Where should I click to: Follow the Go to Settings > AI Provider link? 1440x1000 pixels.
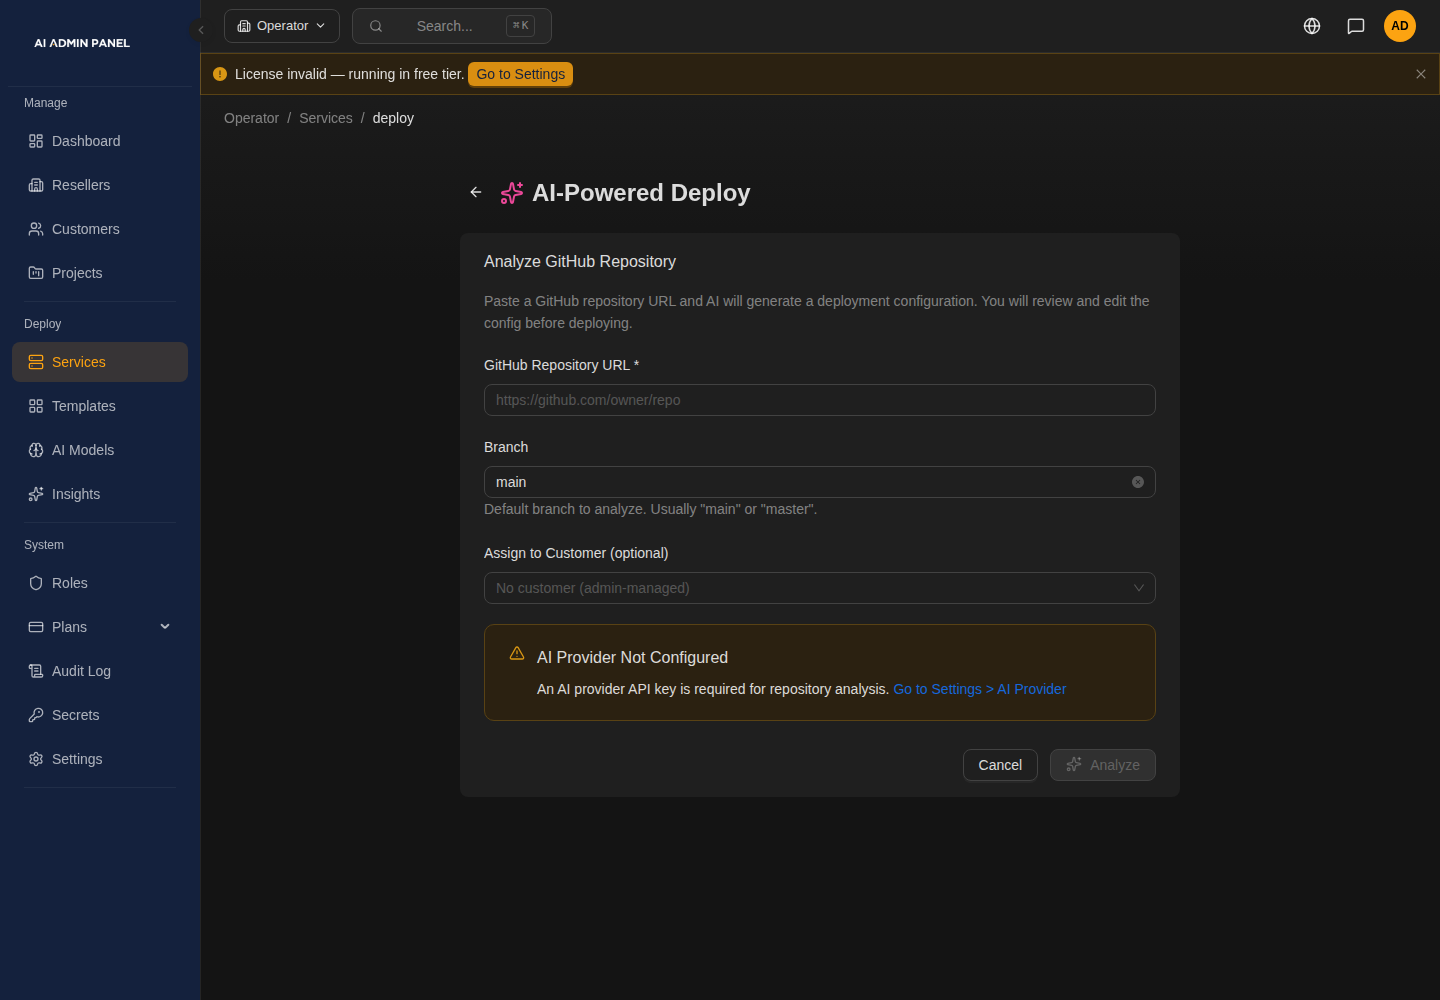[979, 689]
